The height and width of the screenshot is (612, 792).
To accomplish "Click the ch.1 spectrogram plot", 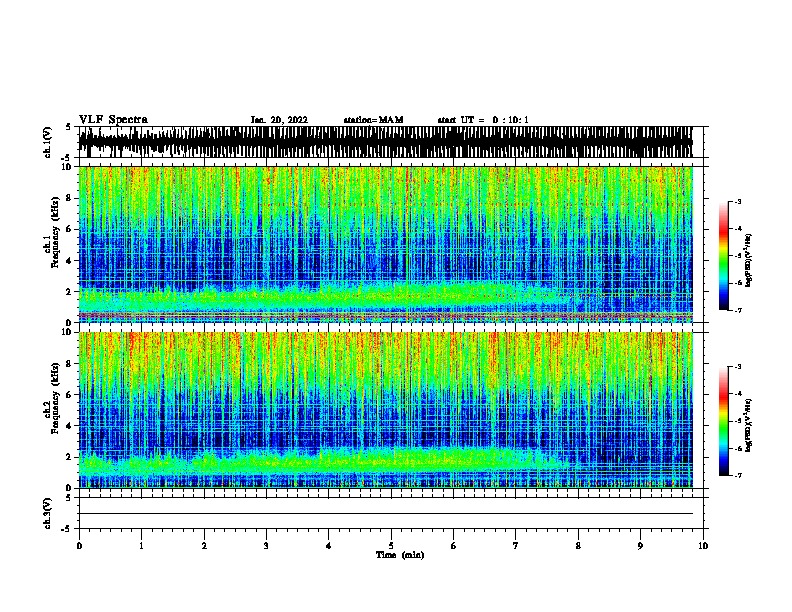I will [x=386, y=244].
